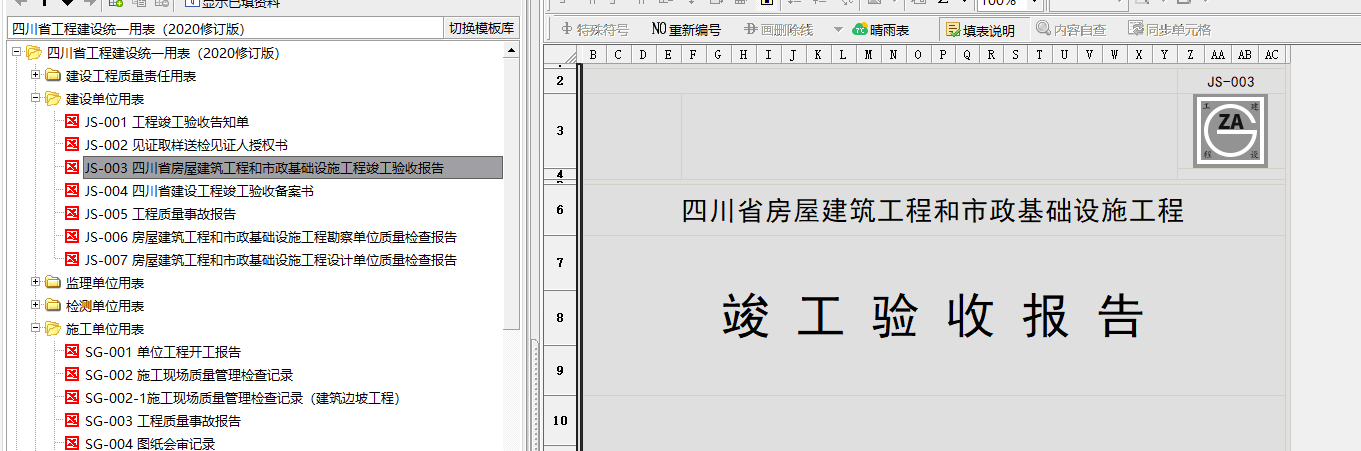Click the 竣工验收报告 heading cell
Viewport: 1361px width, 451px height.
(932, 318)
